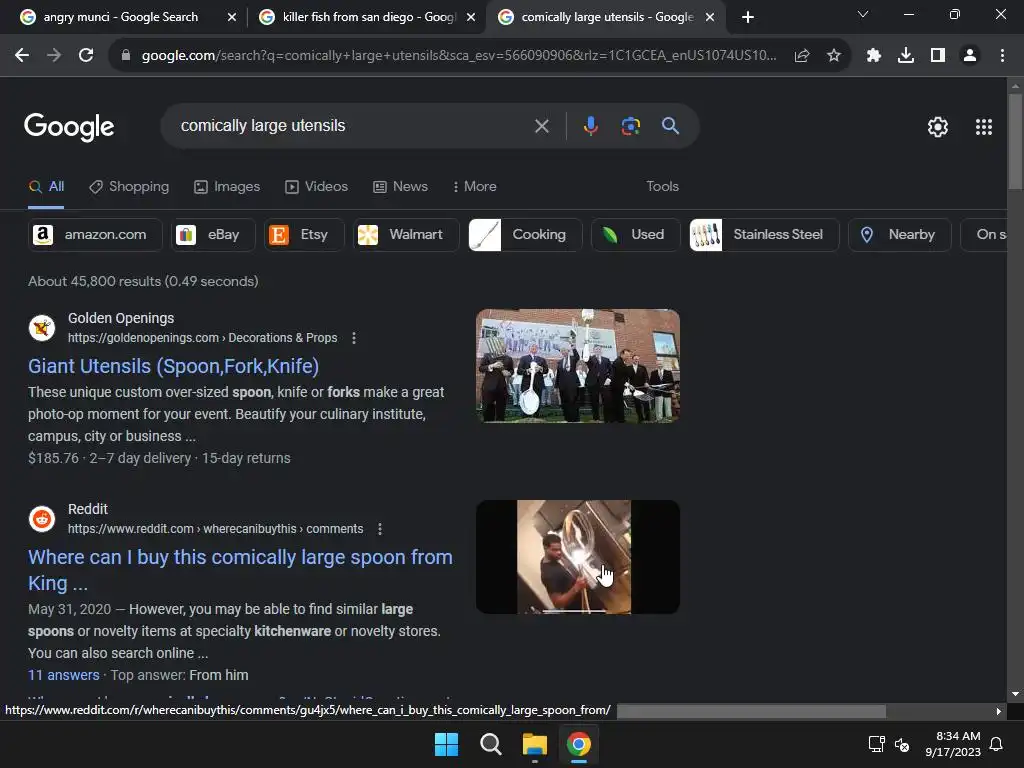The width and height of the screenshot is (1024, 768).
Task: Go back to the previous page
Action: [x=22, y=56]
